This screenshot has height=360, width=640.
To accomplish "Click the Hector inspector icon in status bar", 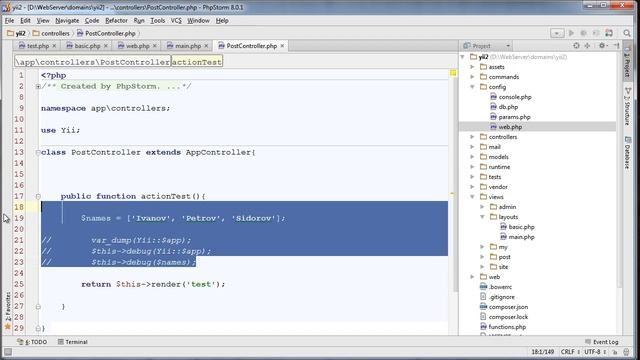I will (627, 352).
